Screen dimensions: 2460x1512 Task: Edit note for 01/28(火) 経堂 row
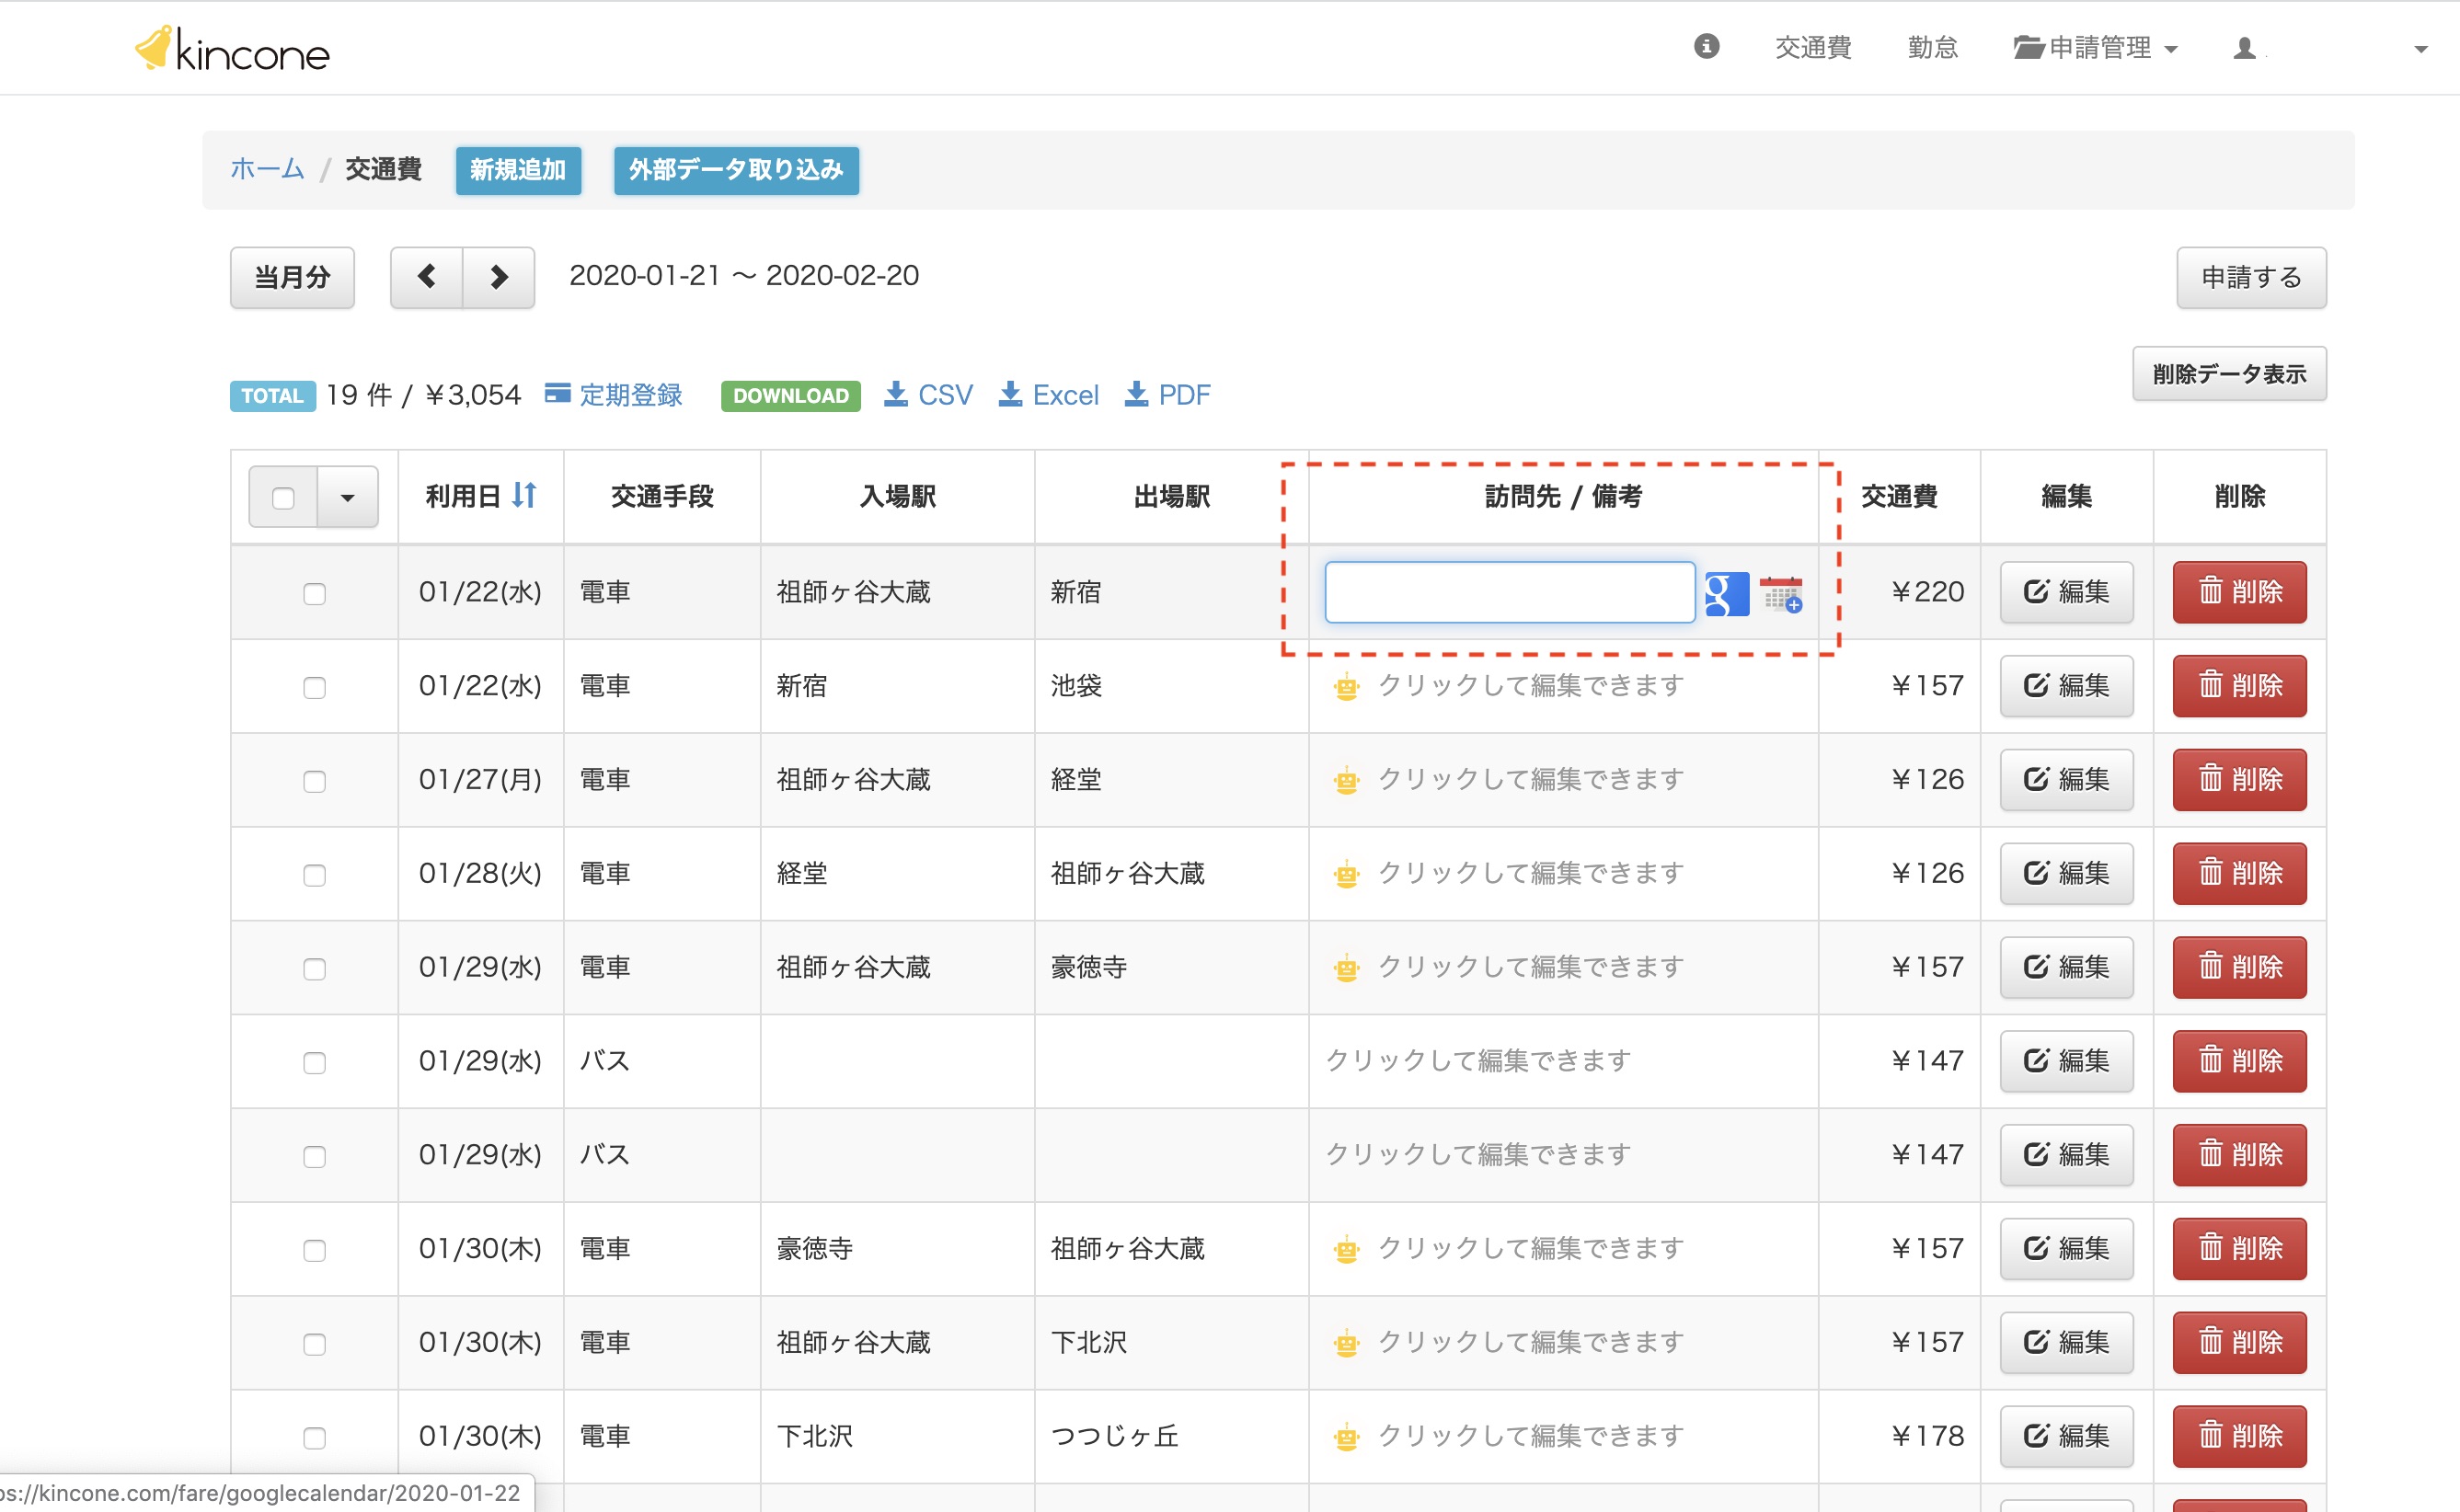click(x=1530, y=874)
